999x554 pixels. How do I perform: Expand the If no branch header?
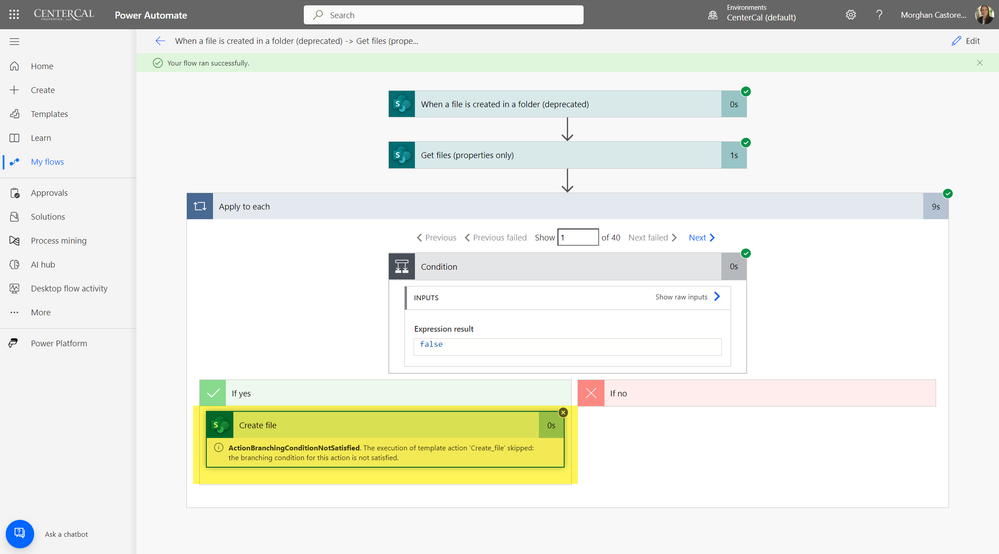[757, 393]
